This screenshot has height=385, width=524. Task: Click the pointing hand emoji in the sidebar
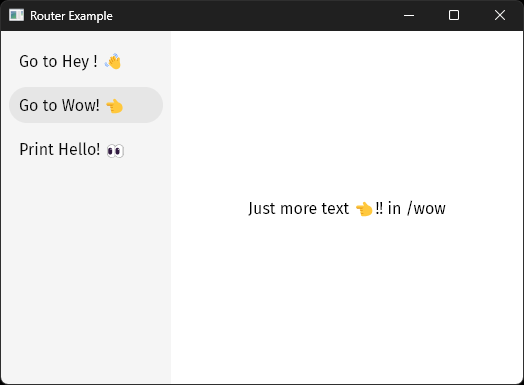(x=115, y=106)
